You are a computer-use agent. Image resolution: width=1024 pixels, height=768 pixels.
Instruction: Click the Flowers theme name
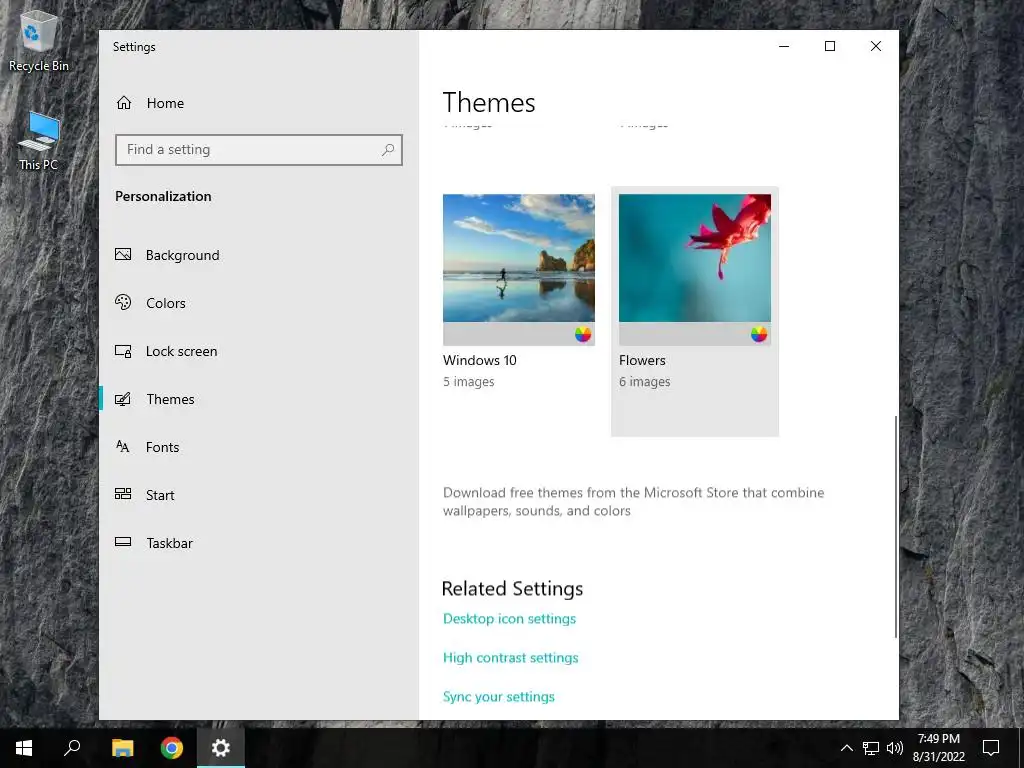tap(643, 360)
